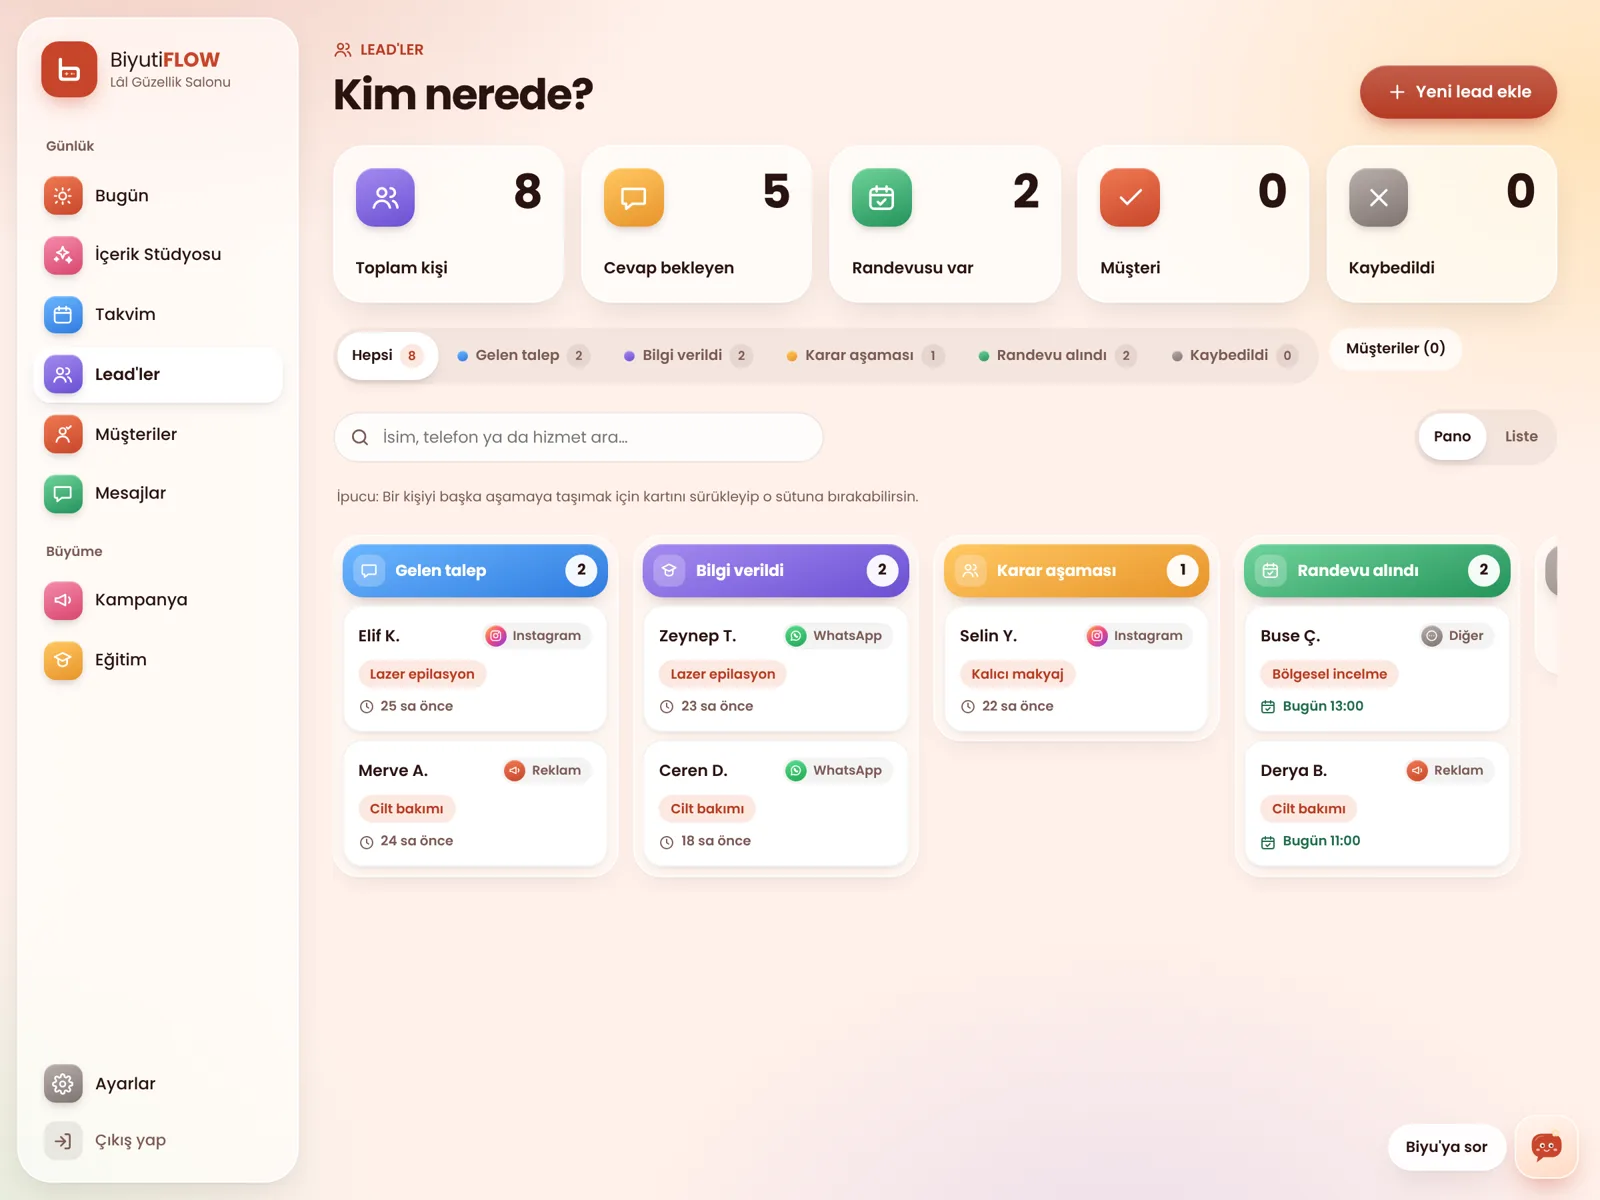
Task: Click the Çıkış yap logout icon
Action: pos(63,1141)
